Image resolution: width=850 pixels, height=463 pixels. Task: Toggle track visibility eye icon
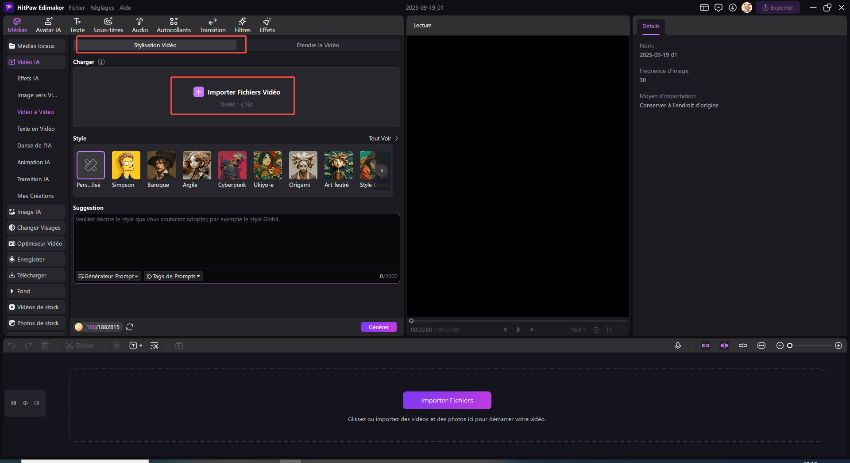(25, 403)
